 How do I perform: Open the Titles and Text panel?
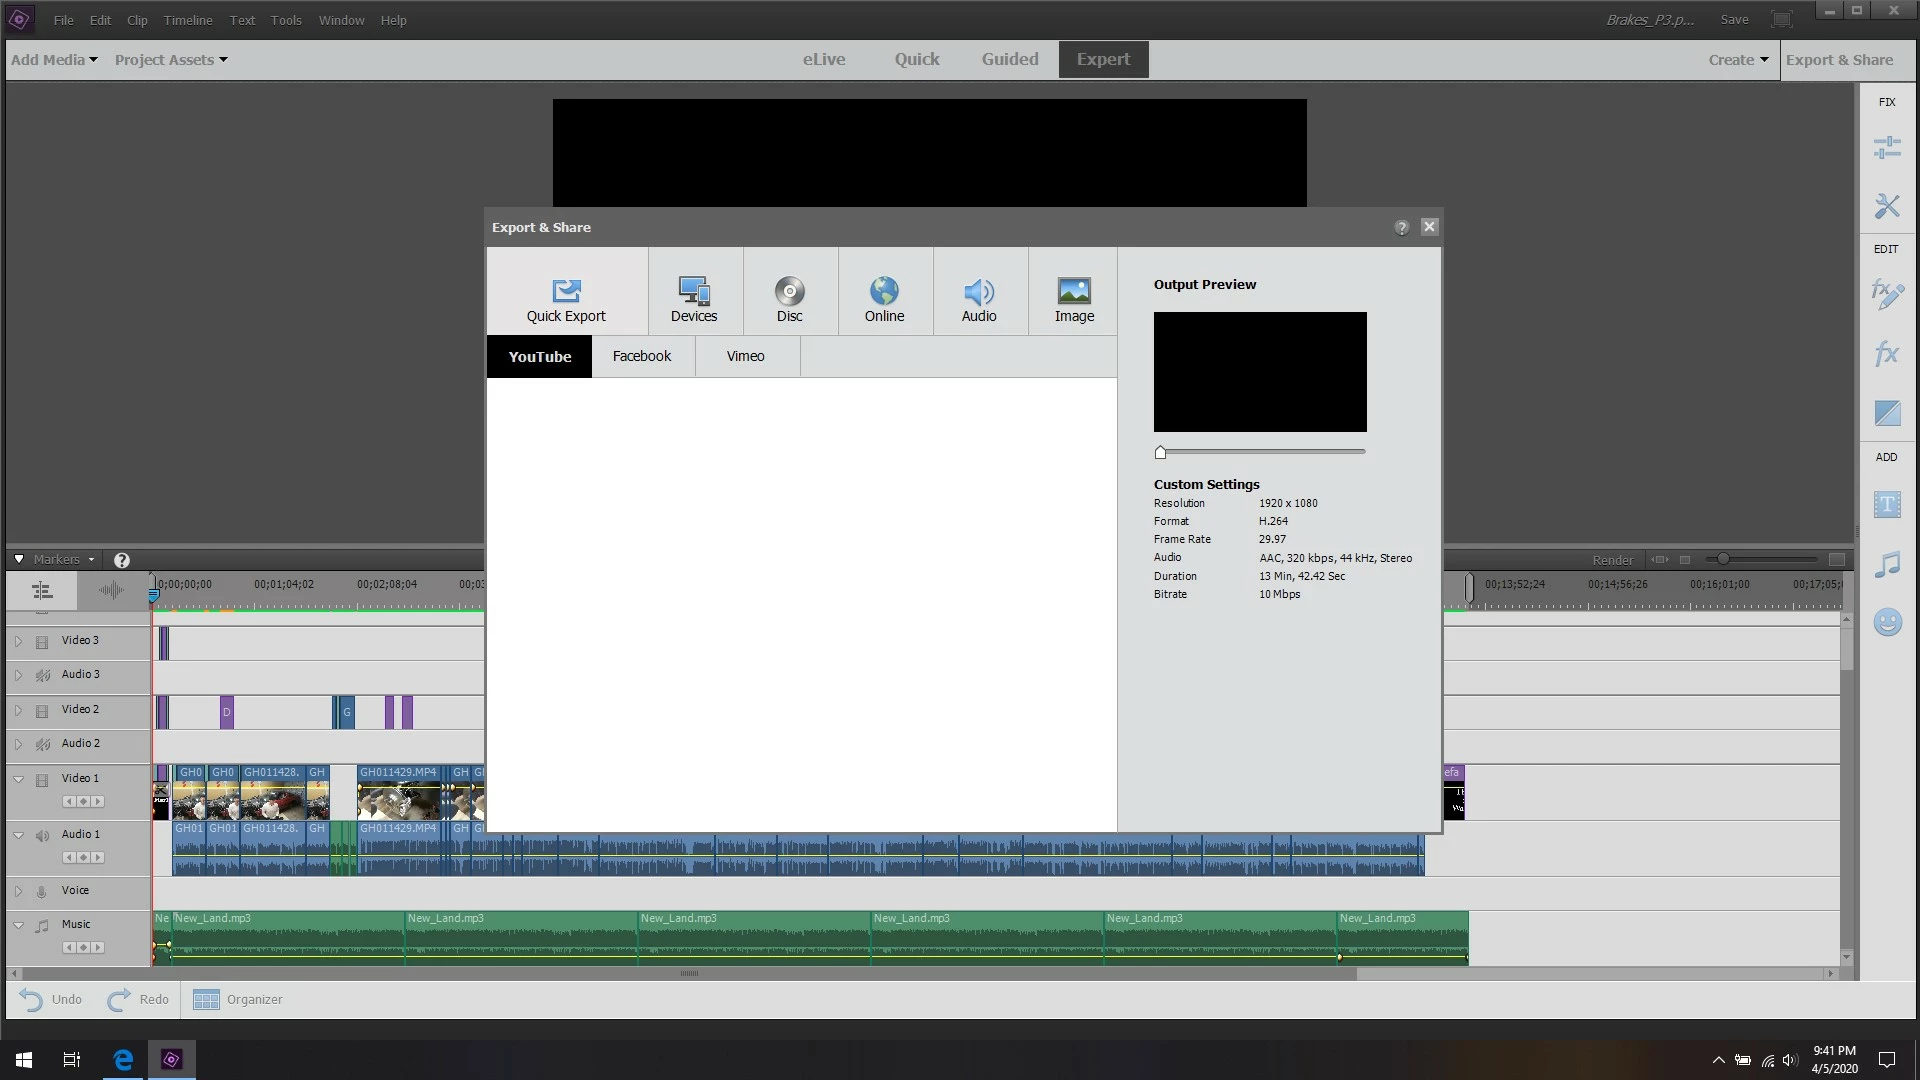(1886, 505)
